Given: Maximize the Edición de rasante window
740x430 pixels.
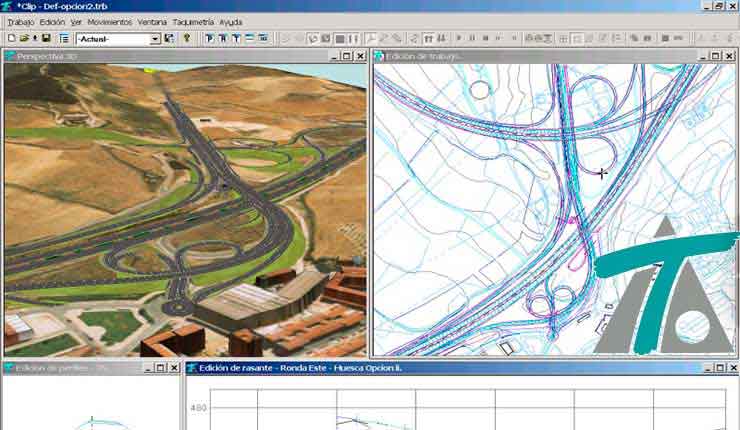Looking at the screenshot, I should (720, 368).
